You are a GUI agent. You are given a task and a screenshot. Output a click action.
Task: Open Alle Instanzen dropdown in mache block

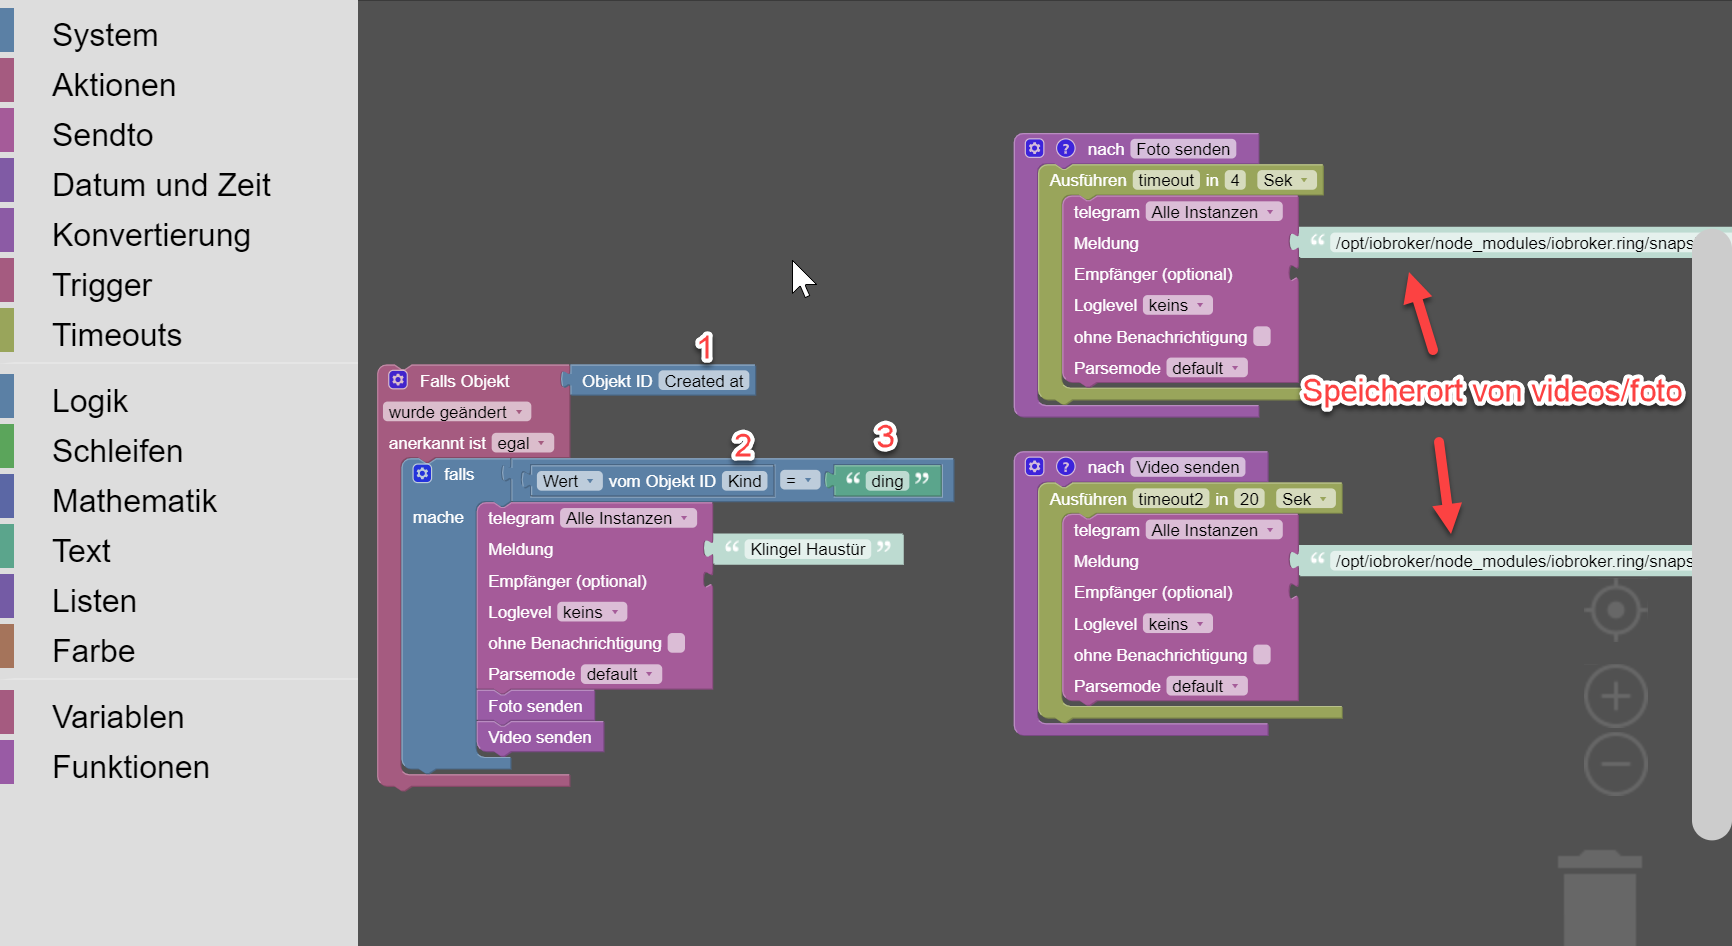627,518
